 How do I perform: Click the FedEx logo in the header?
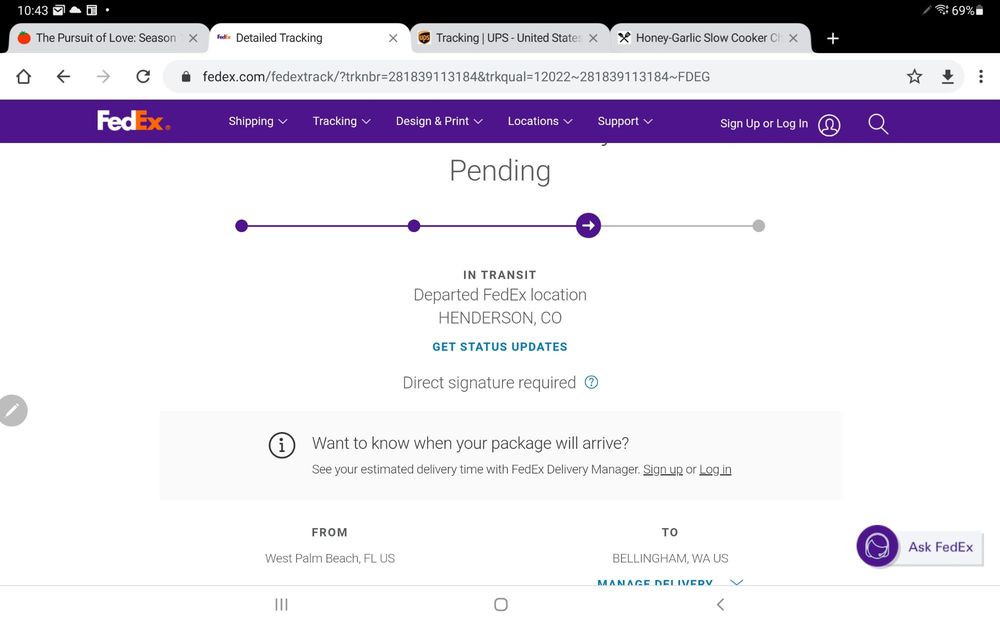click(133, 121)
